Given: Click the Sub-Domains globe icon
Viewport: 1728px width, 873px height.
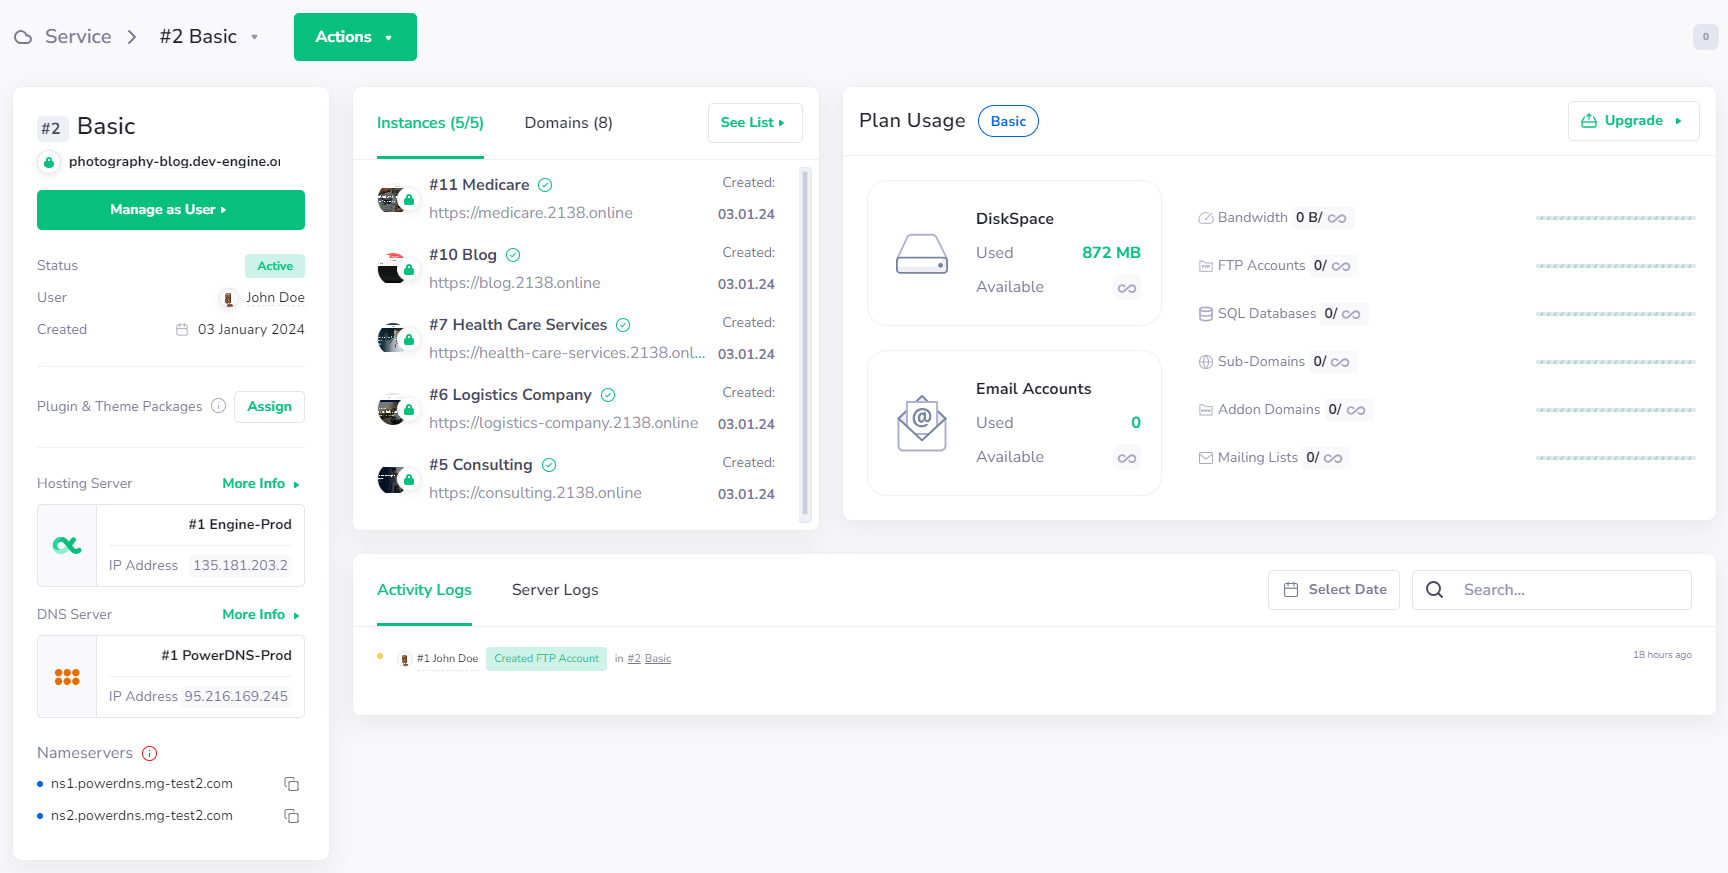Looking at the screenshot, I should (1206, 362).
